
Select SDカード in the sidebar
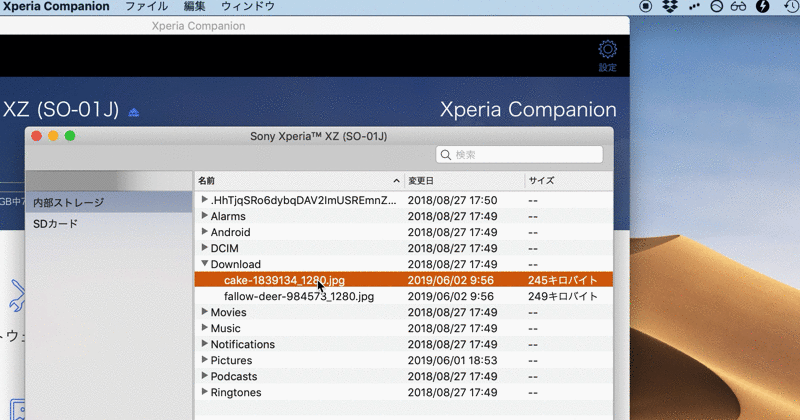pos(55,224)
